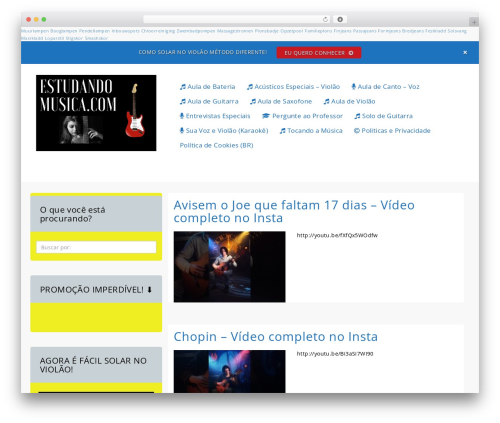Click the 'Buscar por:' search field
The image size is (500, 423).
[96, 247]
